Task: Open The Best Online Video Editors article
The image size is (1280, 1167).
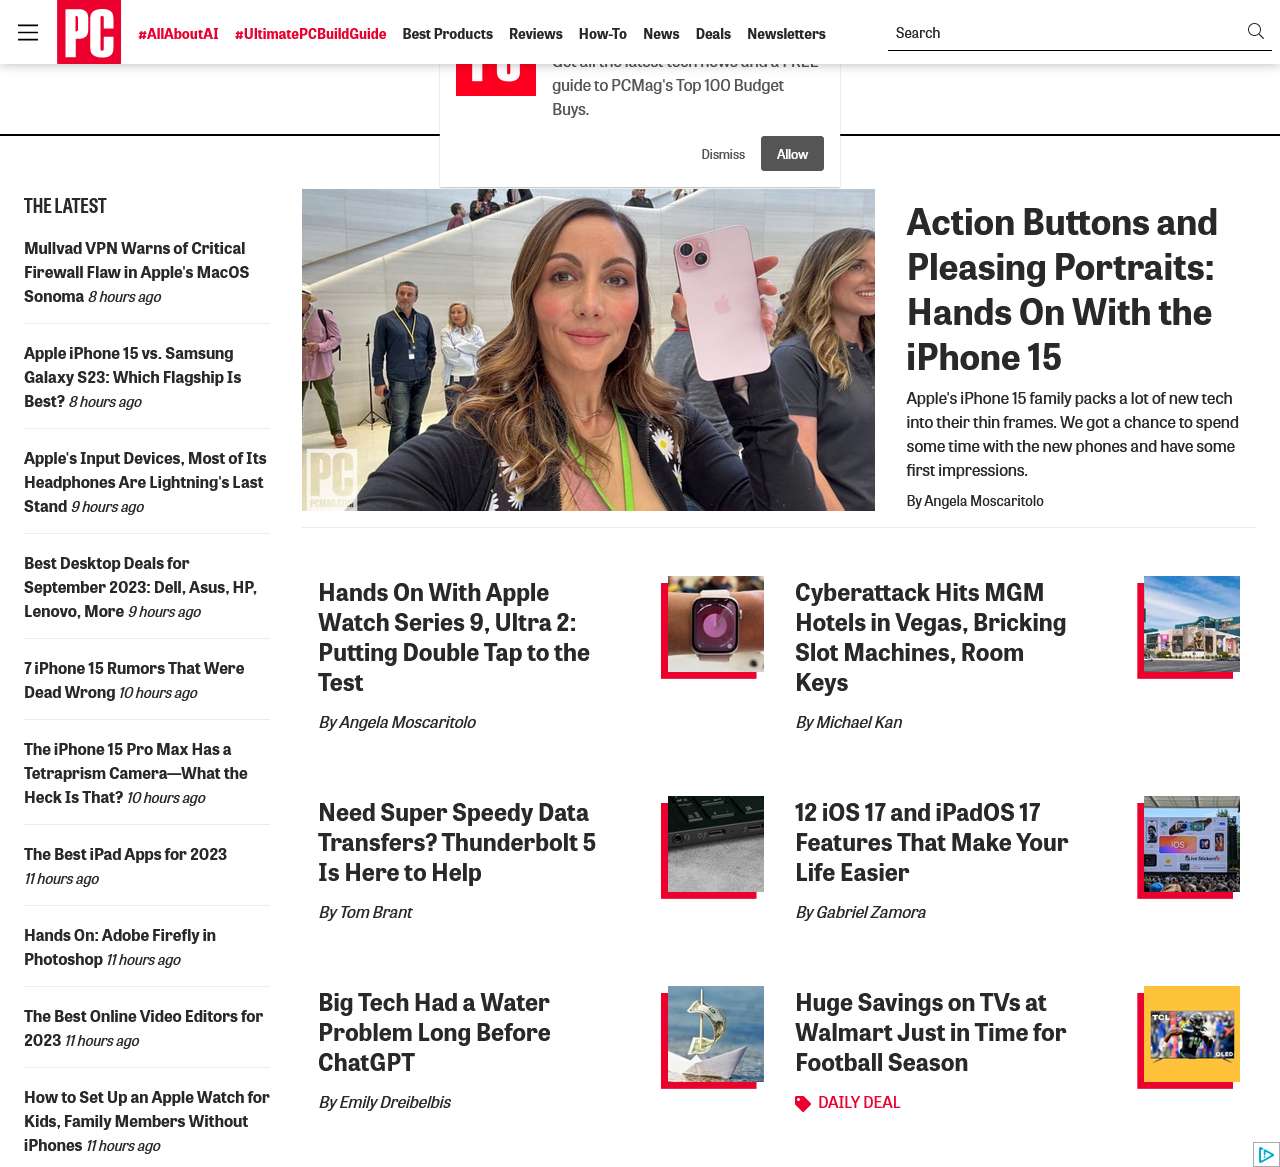Action: [x=143, y=1028]
